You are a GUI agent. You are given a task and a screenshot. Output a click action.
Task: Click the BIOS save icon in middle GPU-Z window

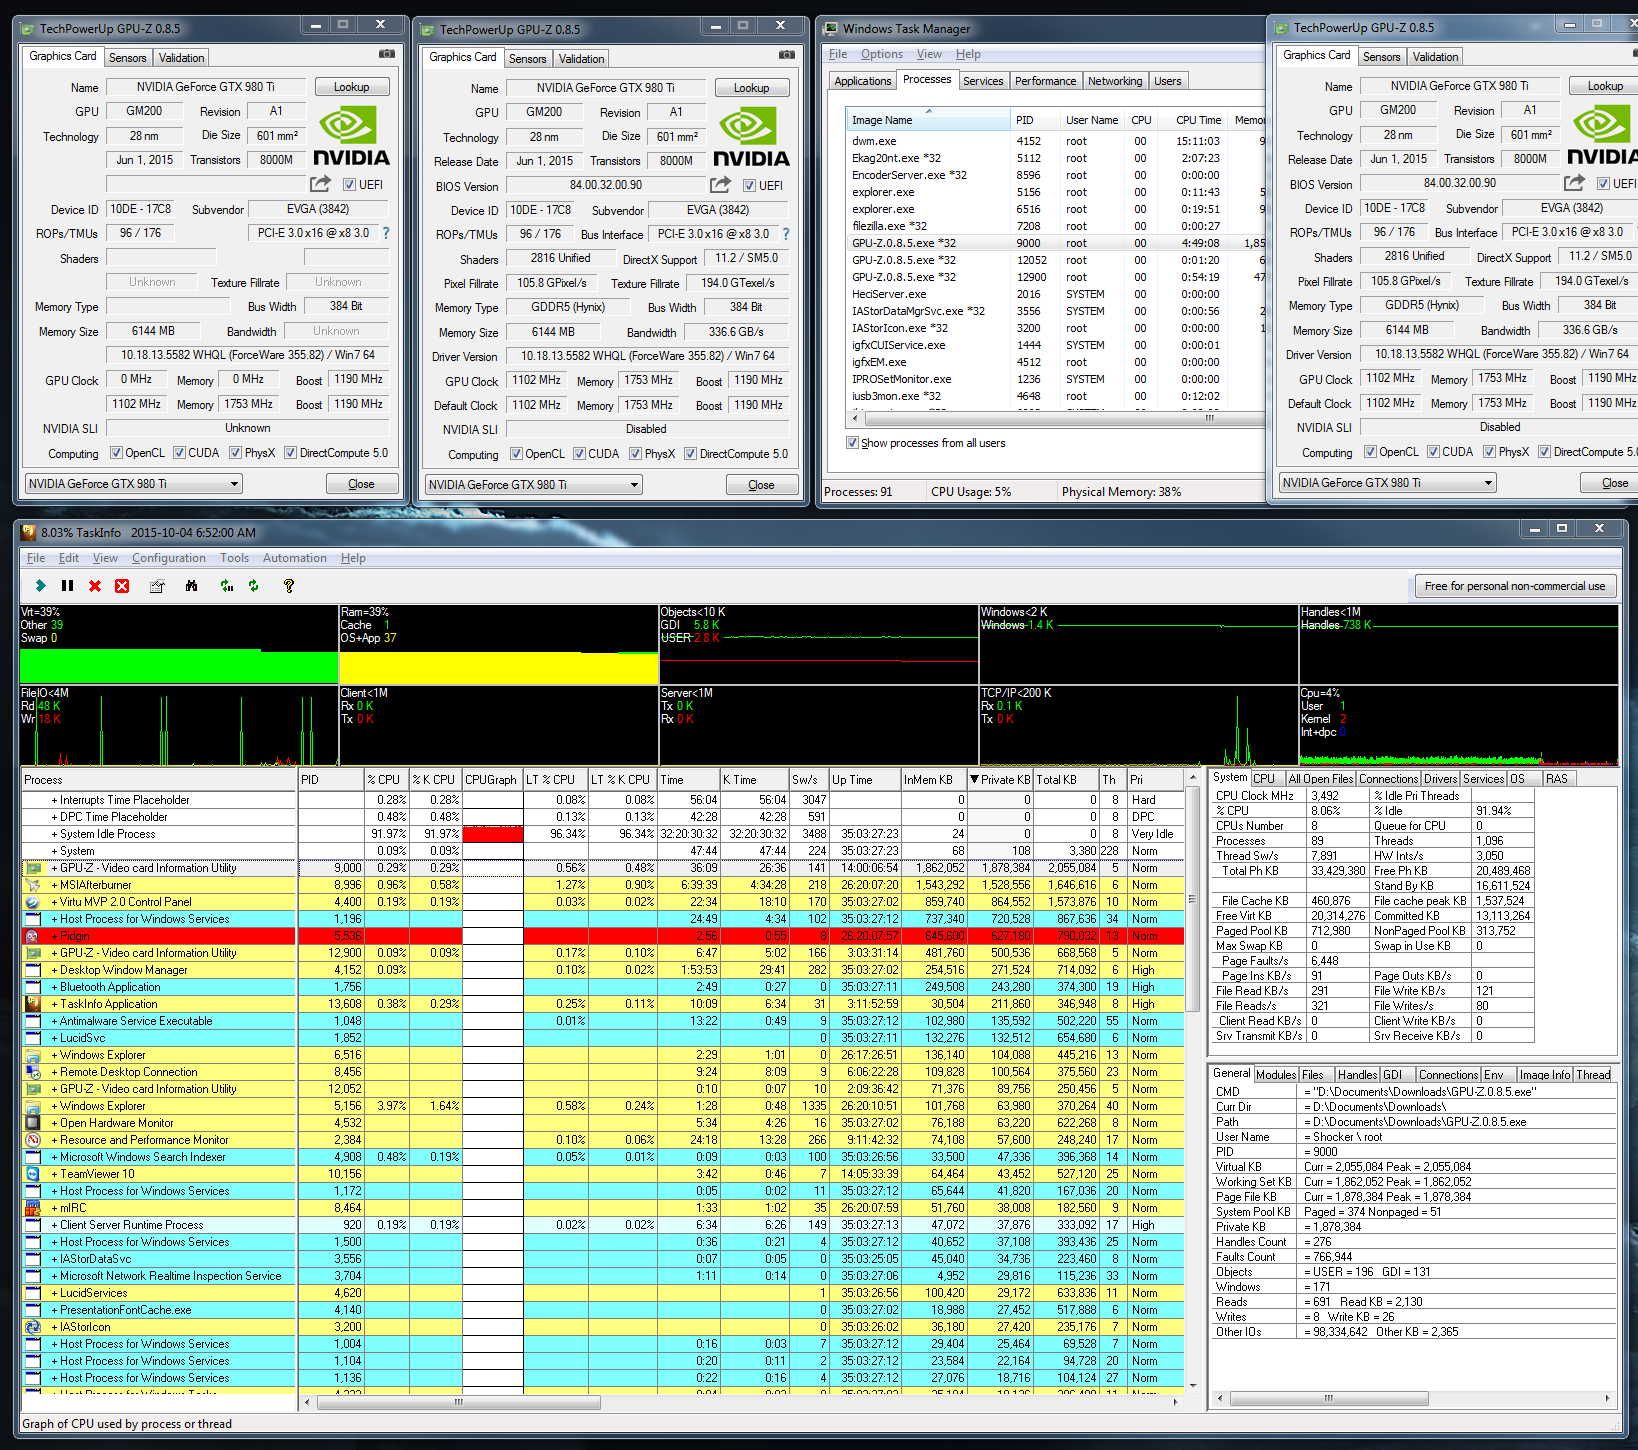(x=720, y=185)
